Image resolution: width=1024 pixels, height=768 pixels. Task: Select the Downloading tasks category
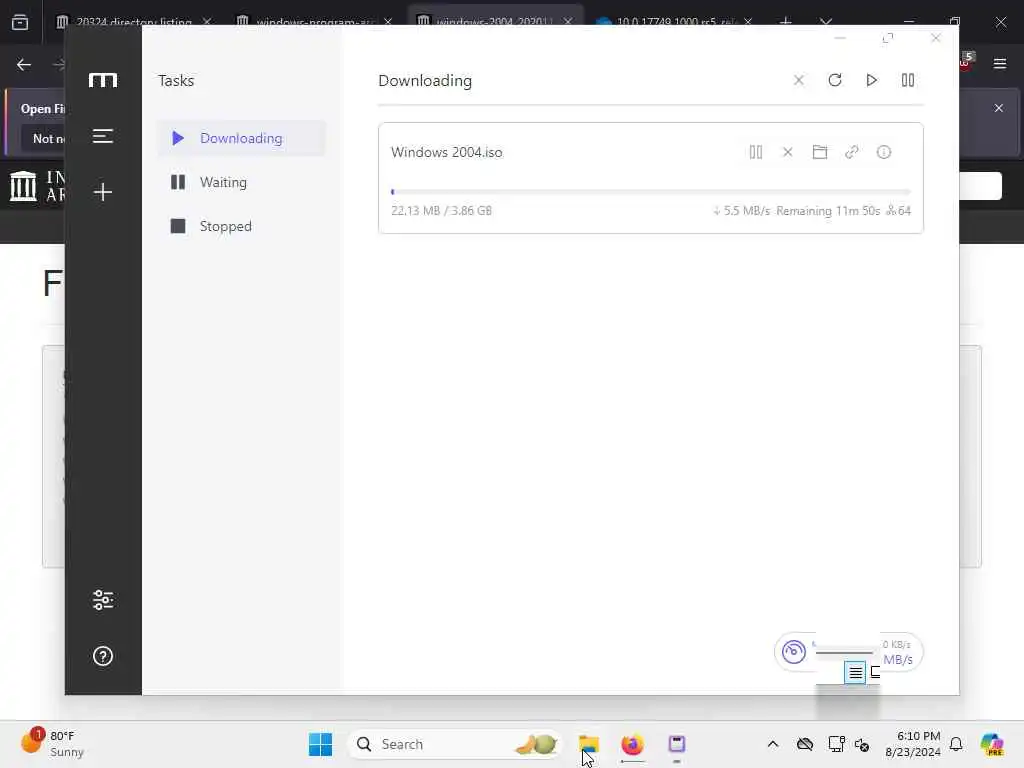point(241,138)
